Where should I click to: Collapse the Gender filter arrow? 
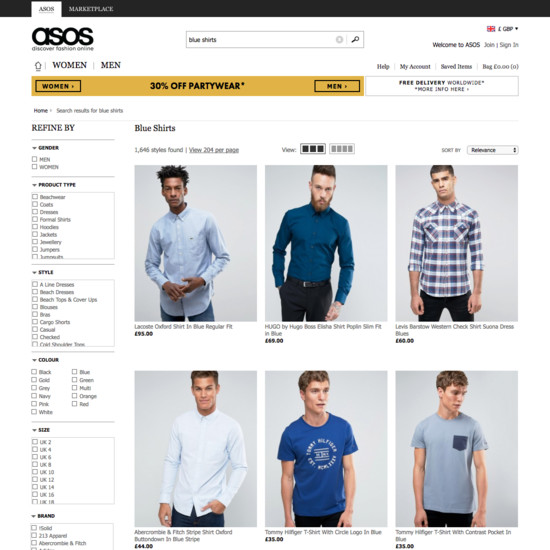[34, 148]
